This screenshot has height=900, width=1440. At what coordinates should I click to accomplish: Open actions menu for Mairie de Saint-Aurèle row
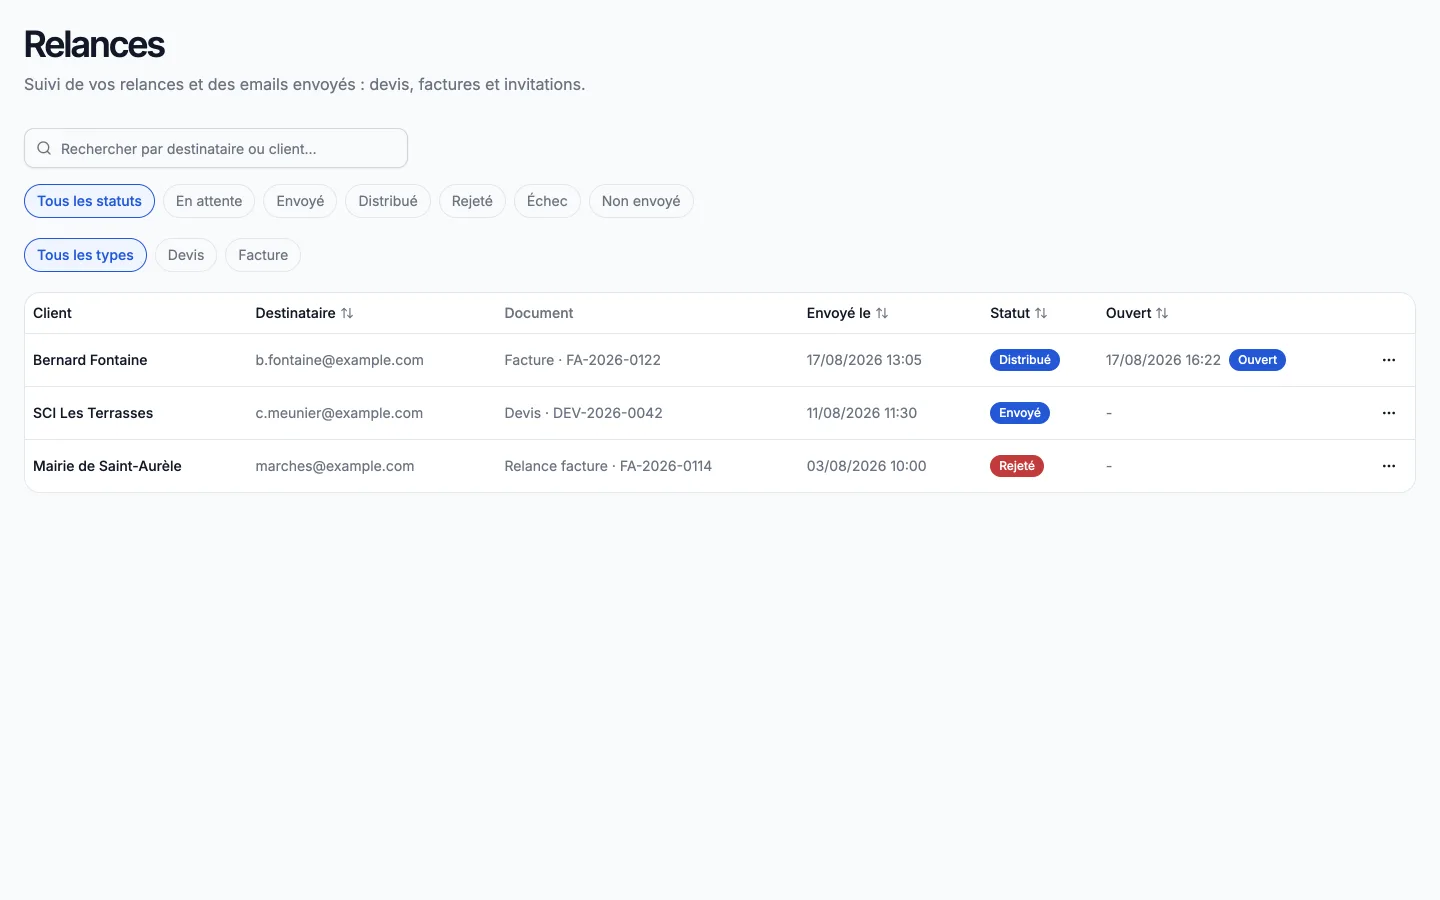pos(1388,466)
